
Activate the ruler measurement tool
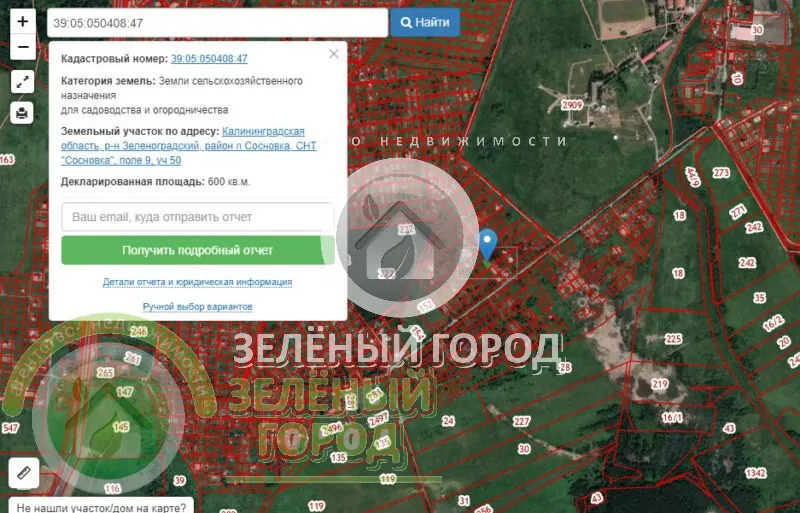pos(24,472)
